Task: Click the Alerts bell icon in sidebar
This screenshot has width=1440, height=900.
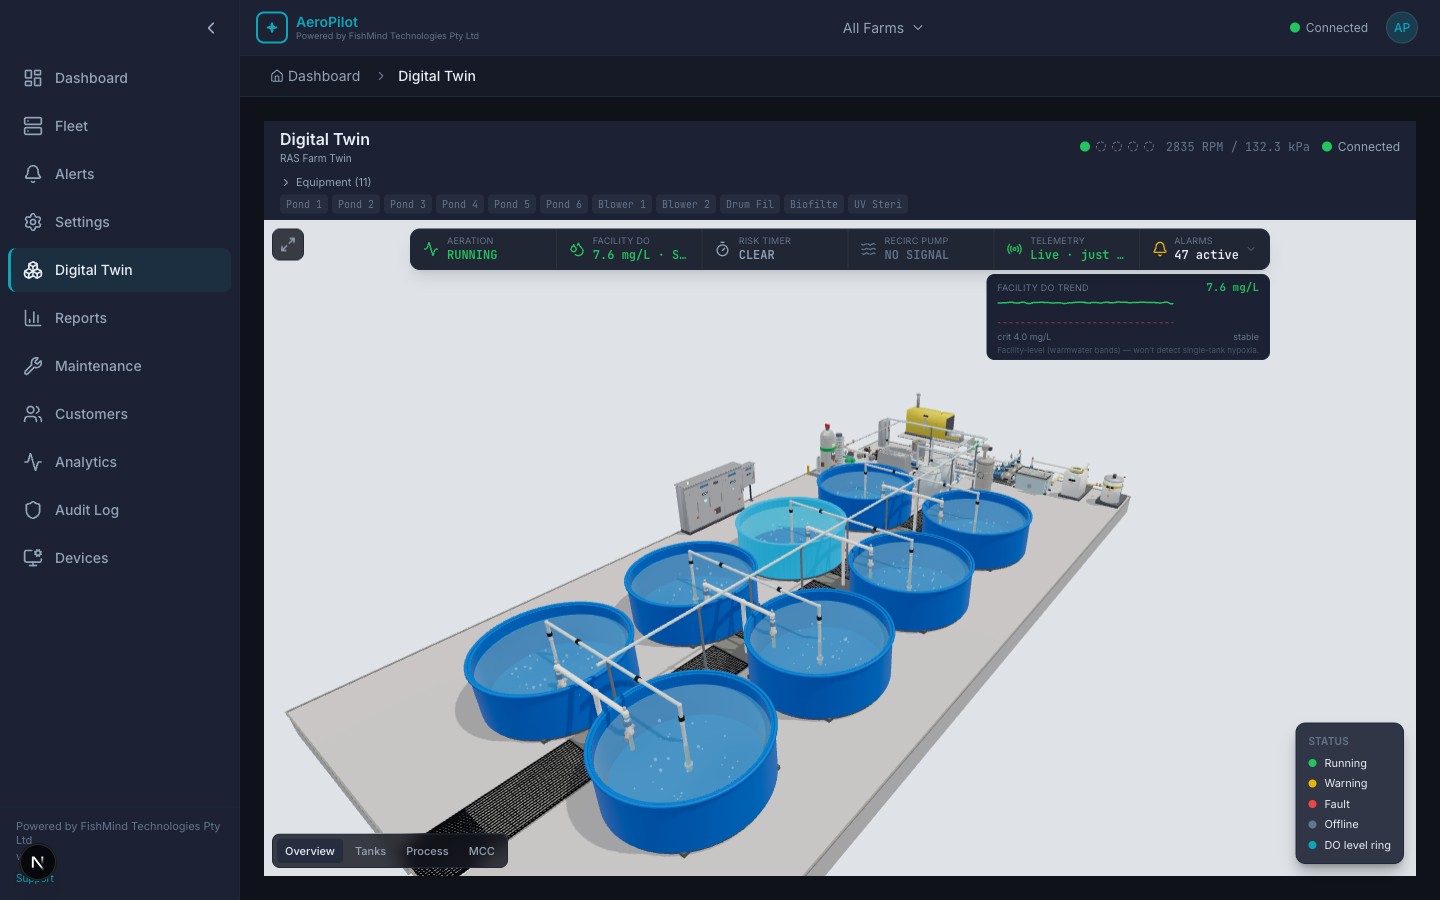Action: pos(33,174)
